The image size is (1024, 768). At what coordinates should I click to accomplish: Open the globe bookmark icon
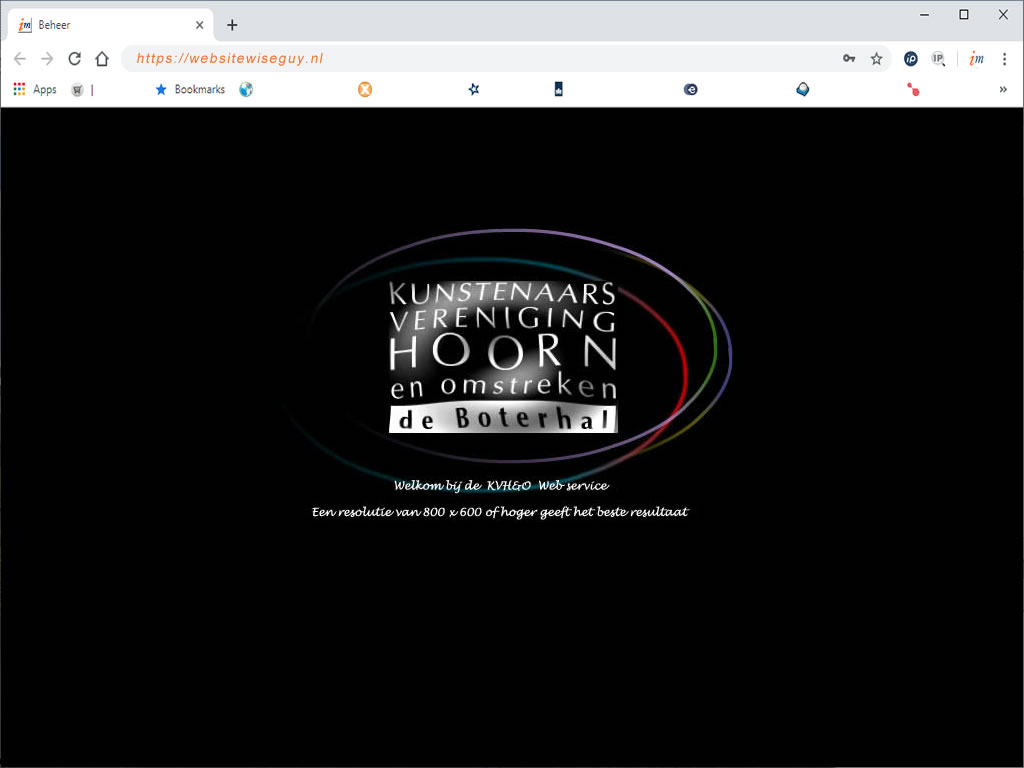pyautogui.click(x=246, y=89)
